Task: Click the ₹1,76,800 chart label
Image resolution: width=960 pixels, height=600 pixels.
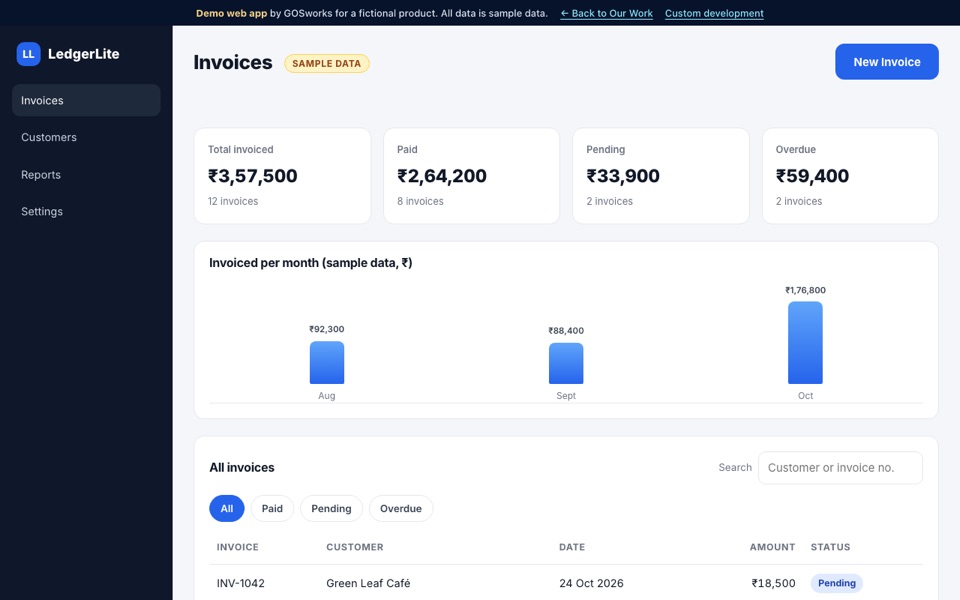Action: [805, 290]
